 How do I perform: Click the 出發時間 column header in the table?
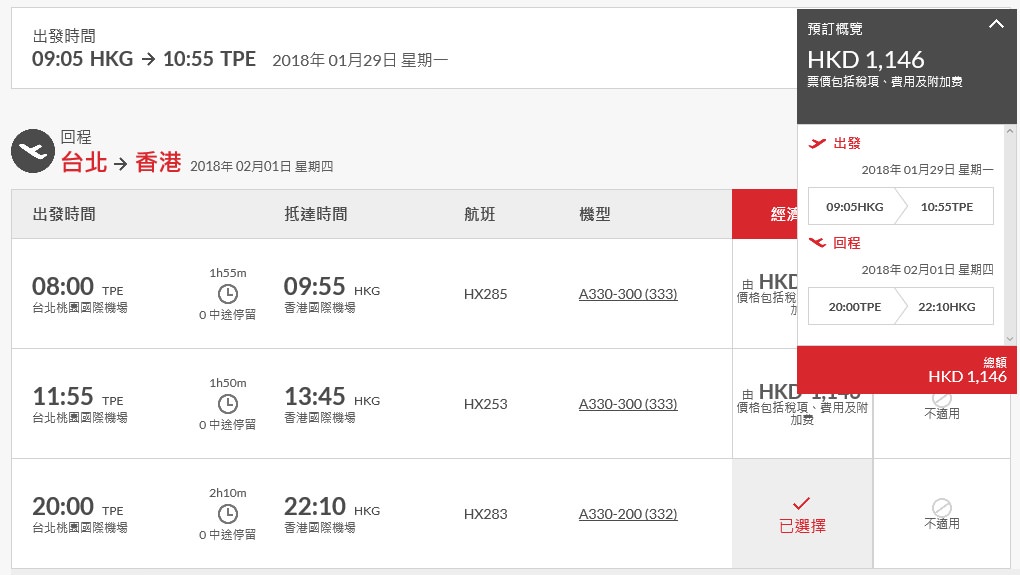coord(64,214)
